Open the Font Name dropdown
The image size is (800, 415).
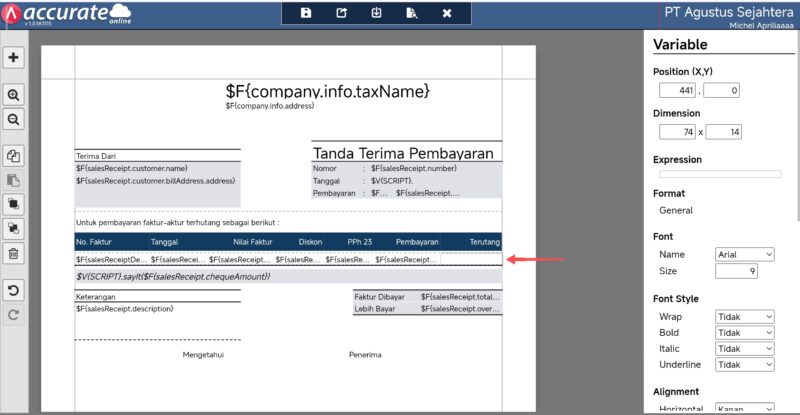(745, 255)
